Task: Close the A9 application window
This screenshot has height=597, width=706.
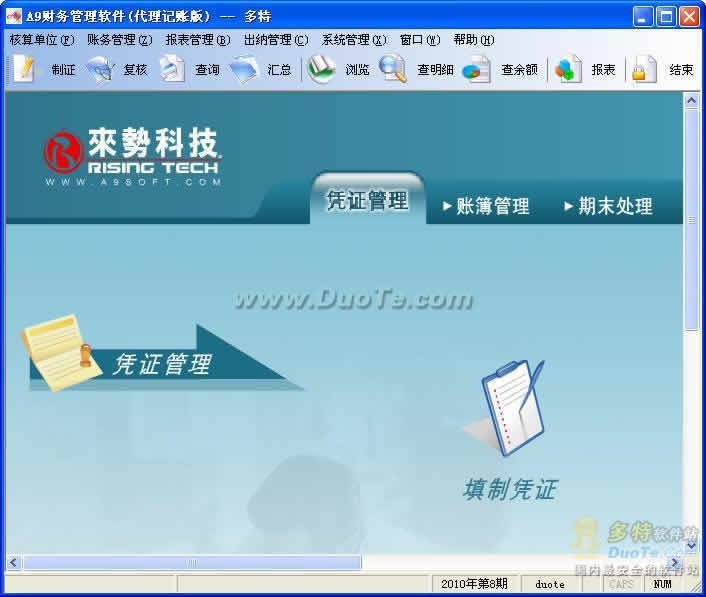Action: [689, 17]
